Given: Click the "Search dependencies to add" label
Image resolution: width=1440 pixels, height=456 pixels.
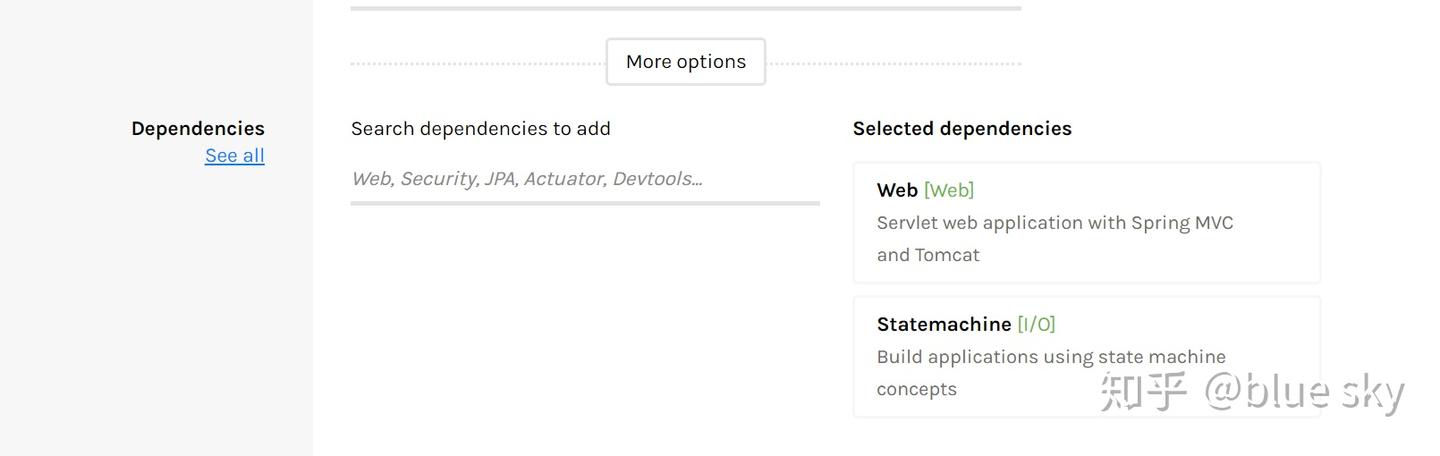Looking at the screenshot, I should [x=481, y=128].
